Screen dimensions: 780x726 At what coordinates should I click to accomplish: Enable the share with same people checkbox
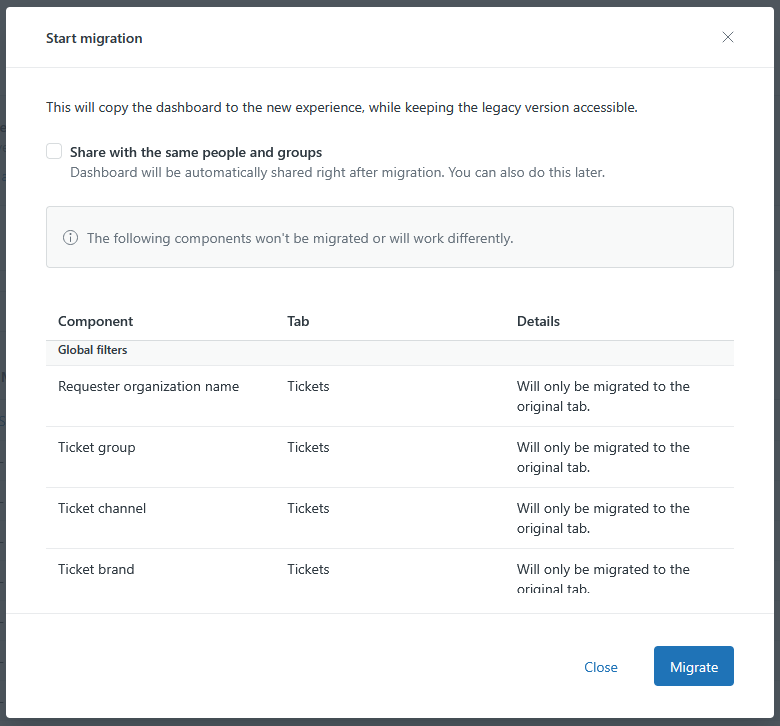click(54, 152)
